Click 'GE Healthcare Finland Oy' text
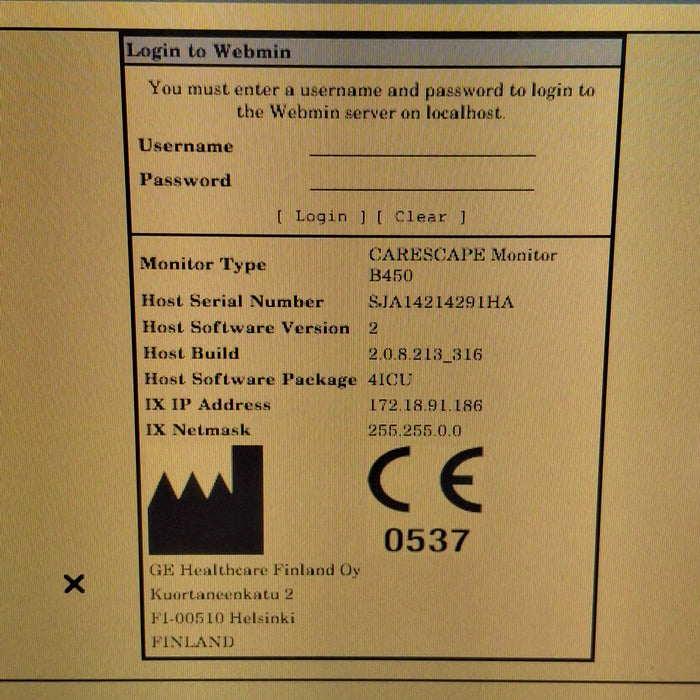 pos(254,570)
